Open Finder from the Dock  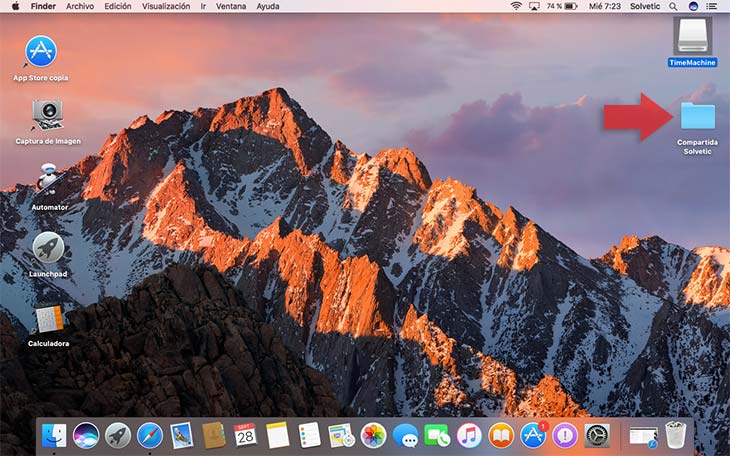tap(54, 436)
